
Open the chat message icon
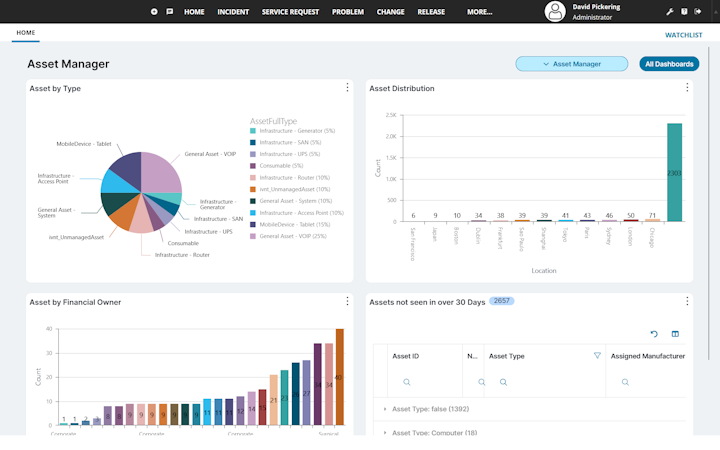(x=170, y=11)
